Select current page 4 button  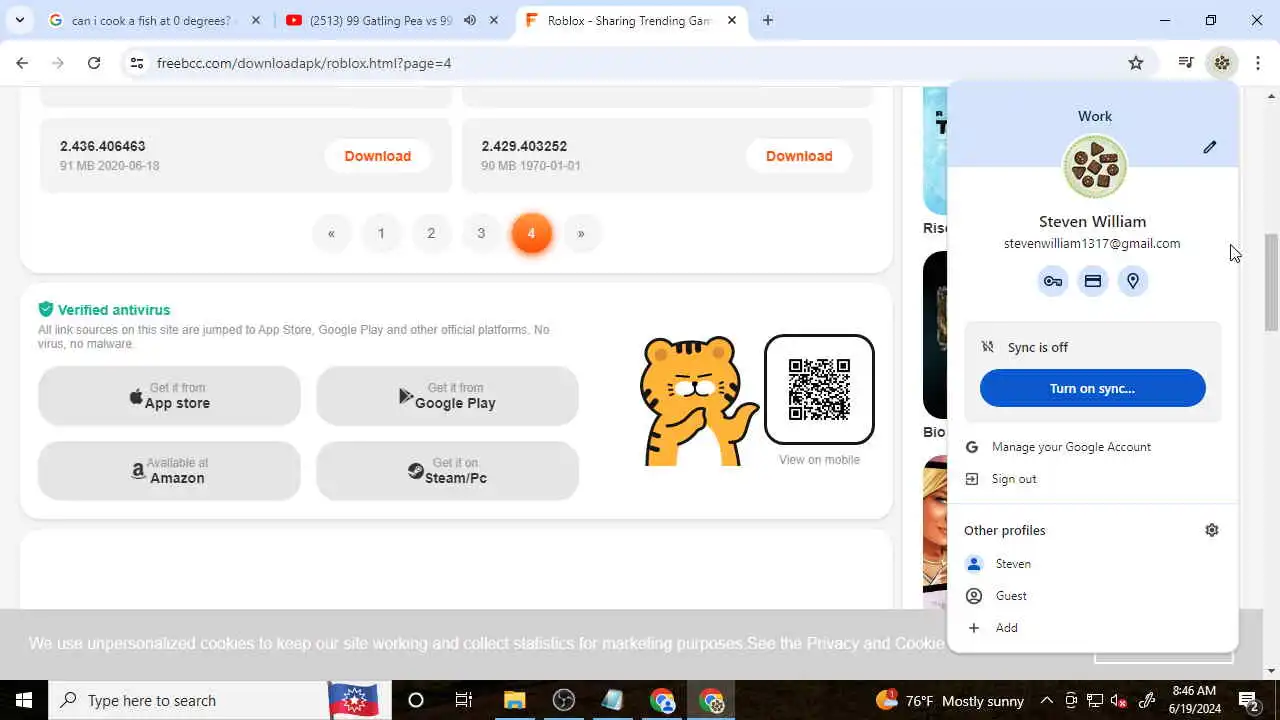click(531, 233)
